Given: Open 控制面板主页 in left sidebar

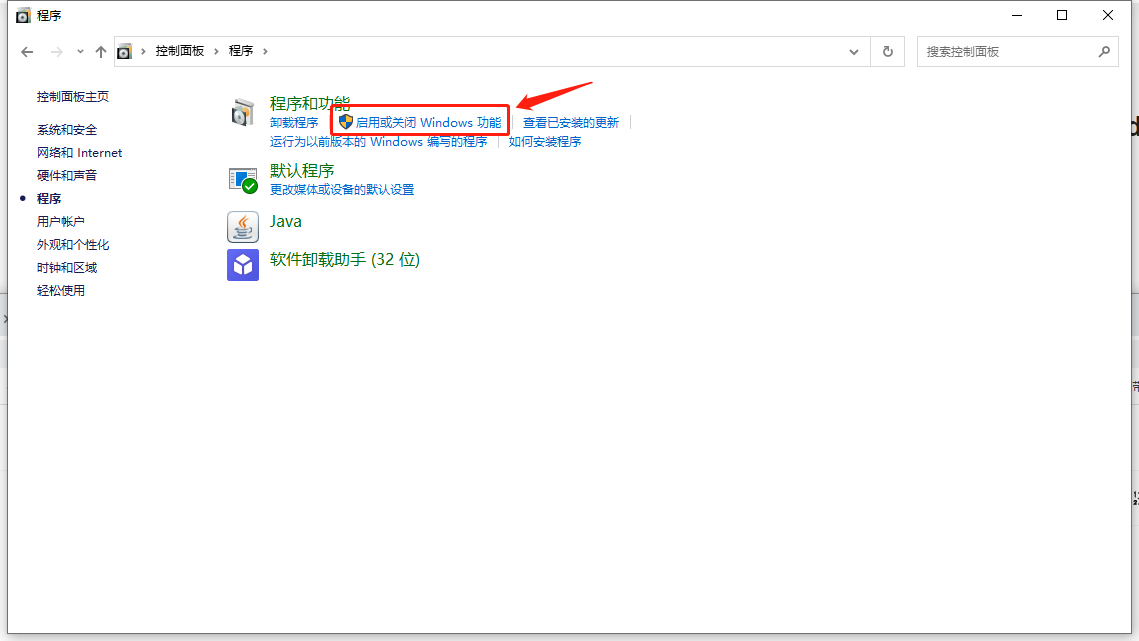Looking at the screenshot, I should pyautogui.click(x=73, y=97).
